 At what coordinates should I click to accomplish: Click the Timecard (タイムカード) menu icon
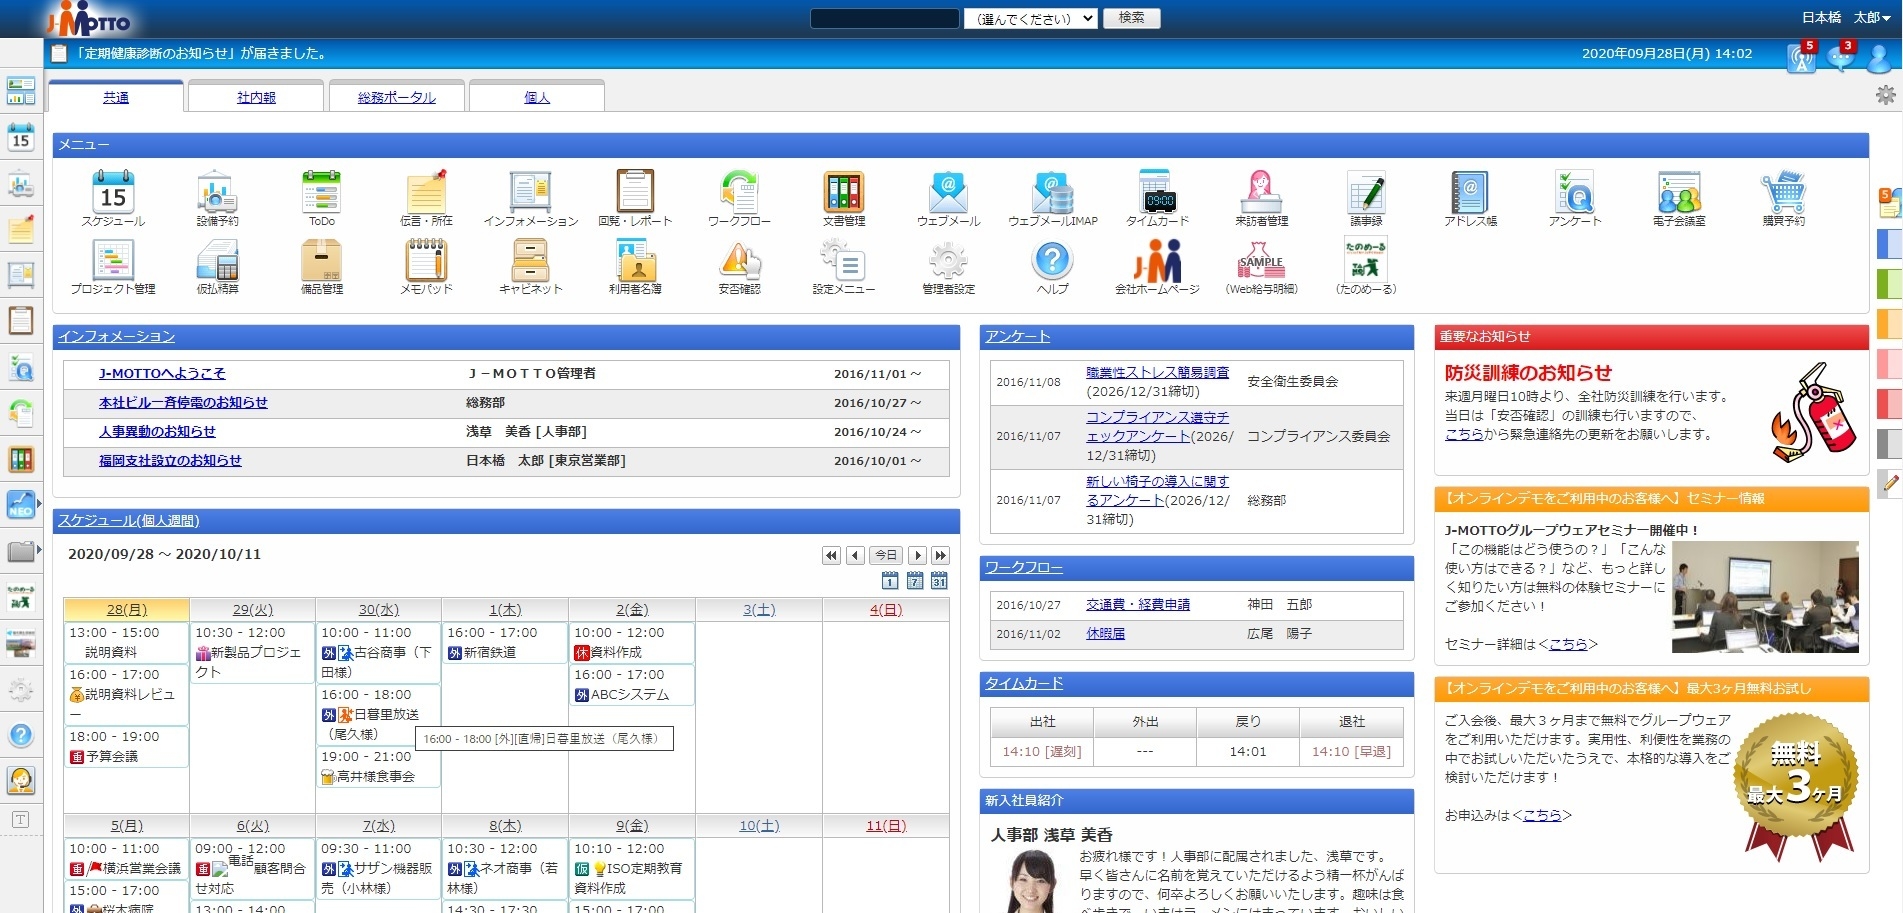1157,192
